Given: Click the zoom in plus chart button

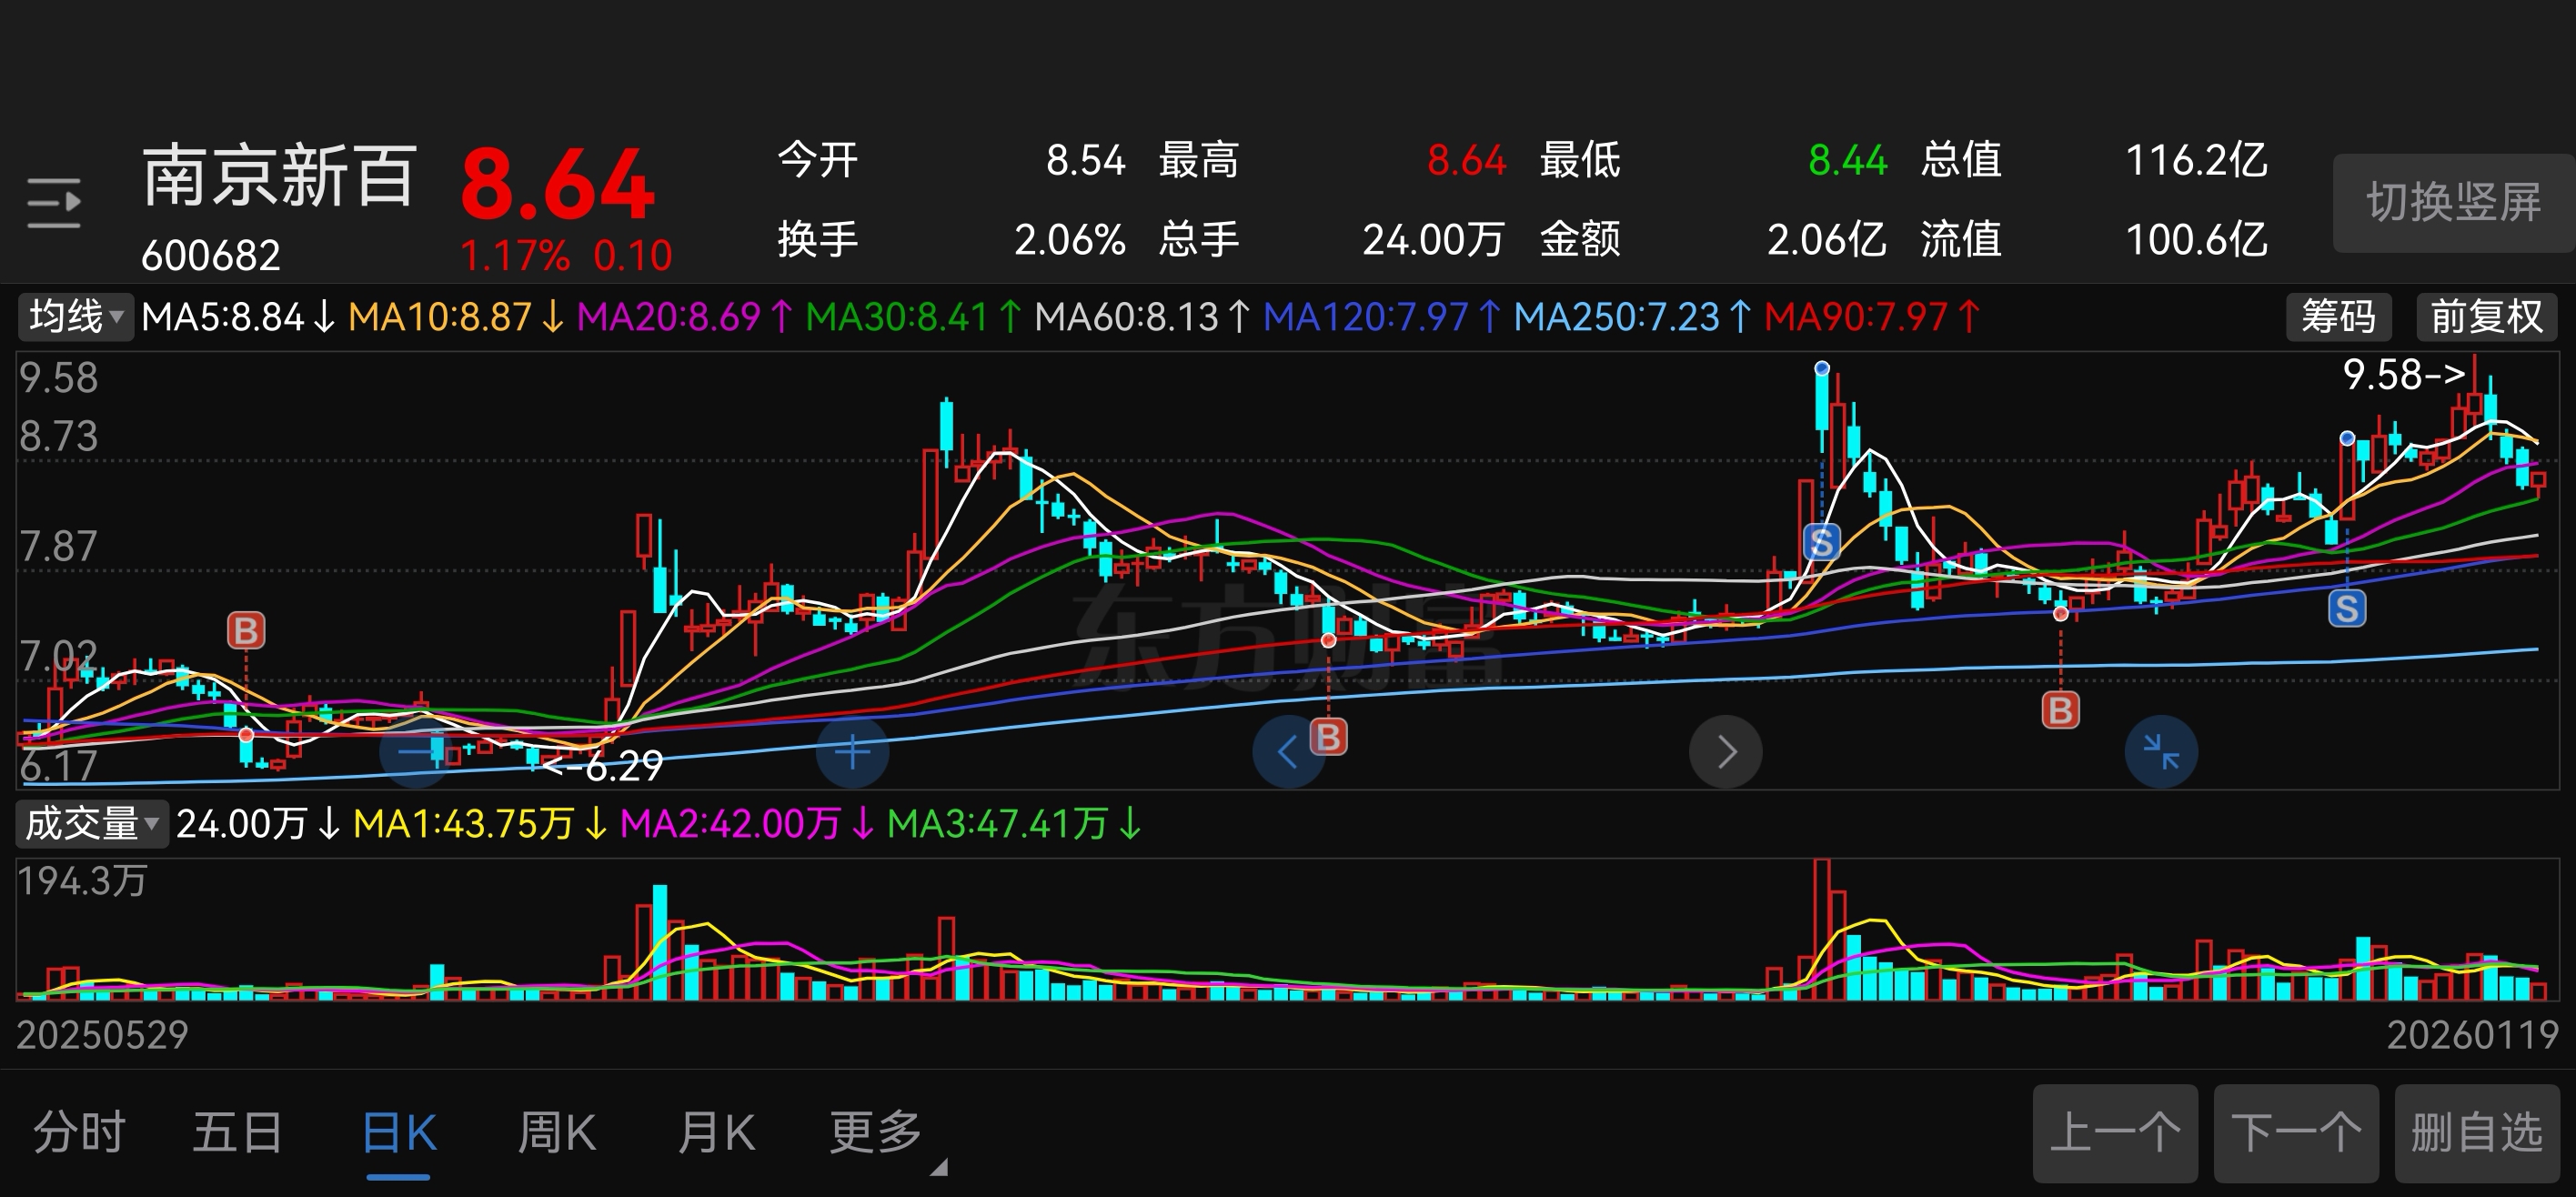Looking at the screenshot, I should 852,751.
